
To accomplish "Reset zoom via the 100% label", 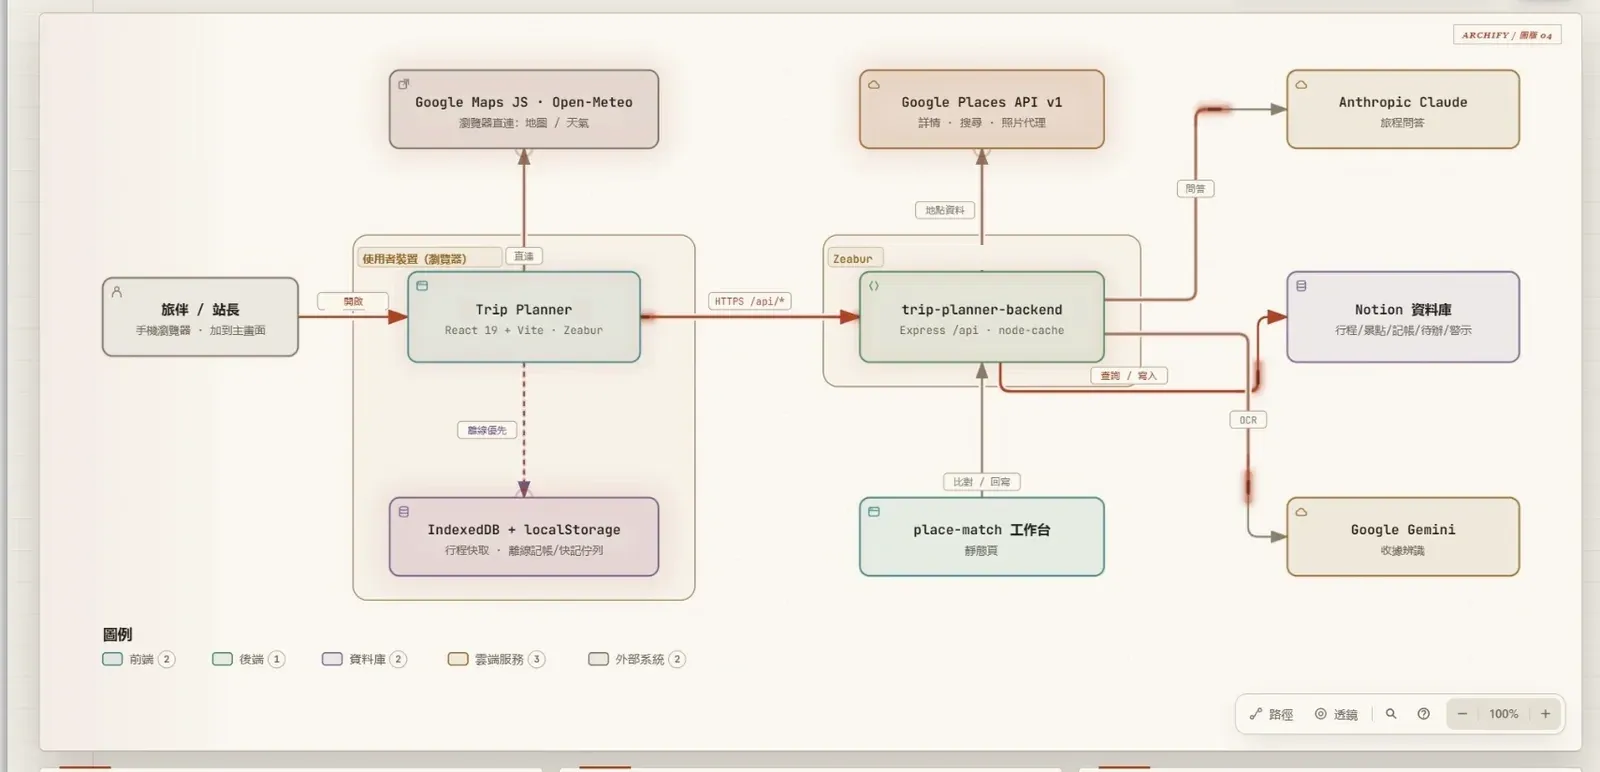I will point(1503,714).
